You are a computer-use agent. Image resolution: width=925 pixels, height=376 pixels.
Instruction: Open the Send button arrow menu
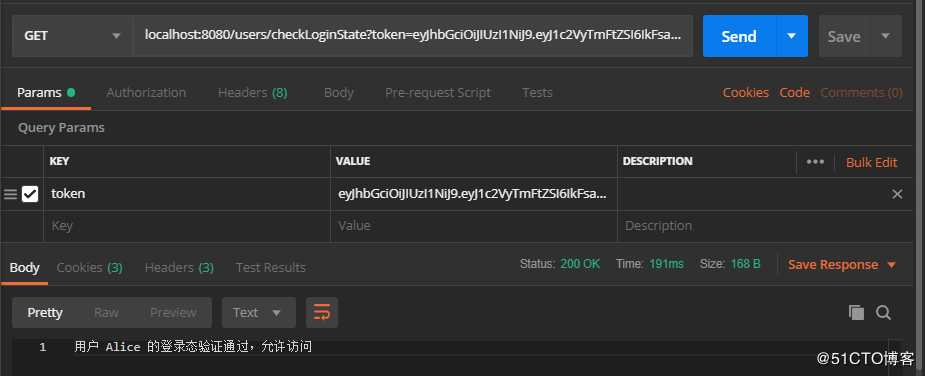[792, 36]
